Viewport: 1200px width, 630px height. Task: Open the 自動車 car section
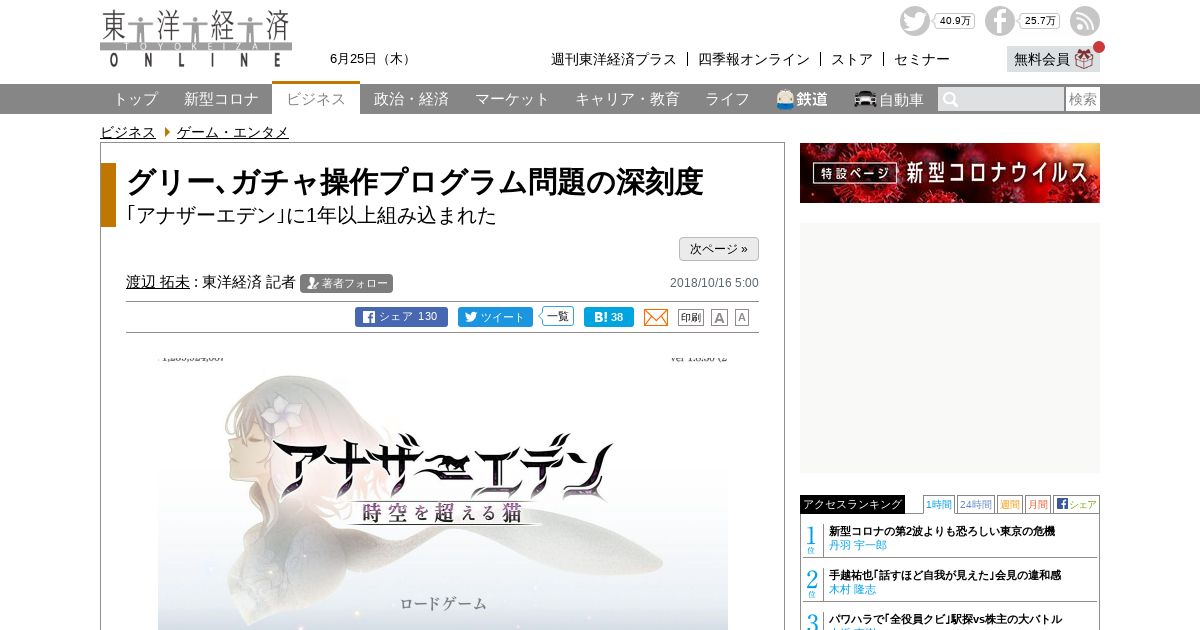point(889,99)
